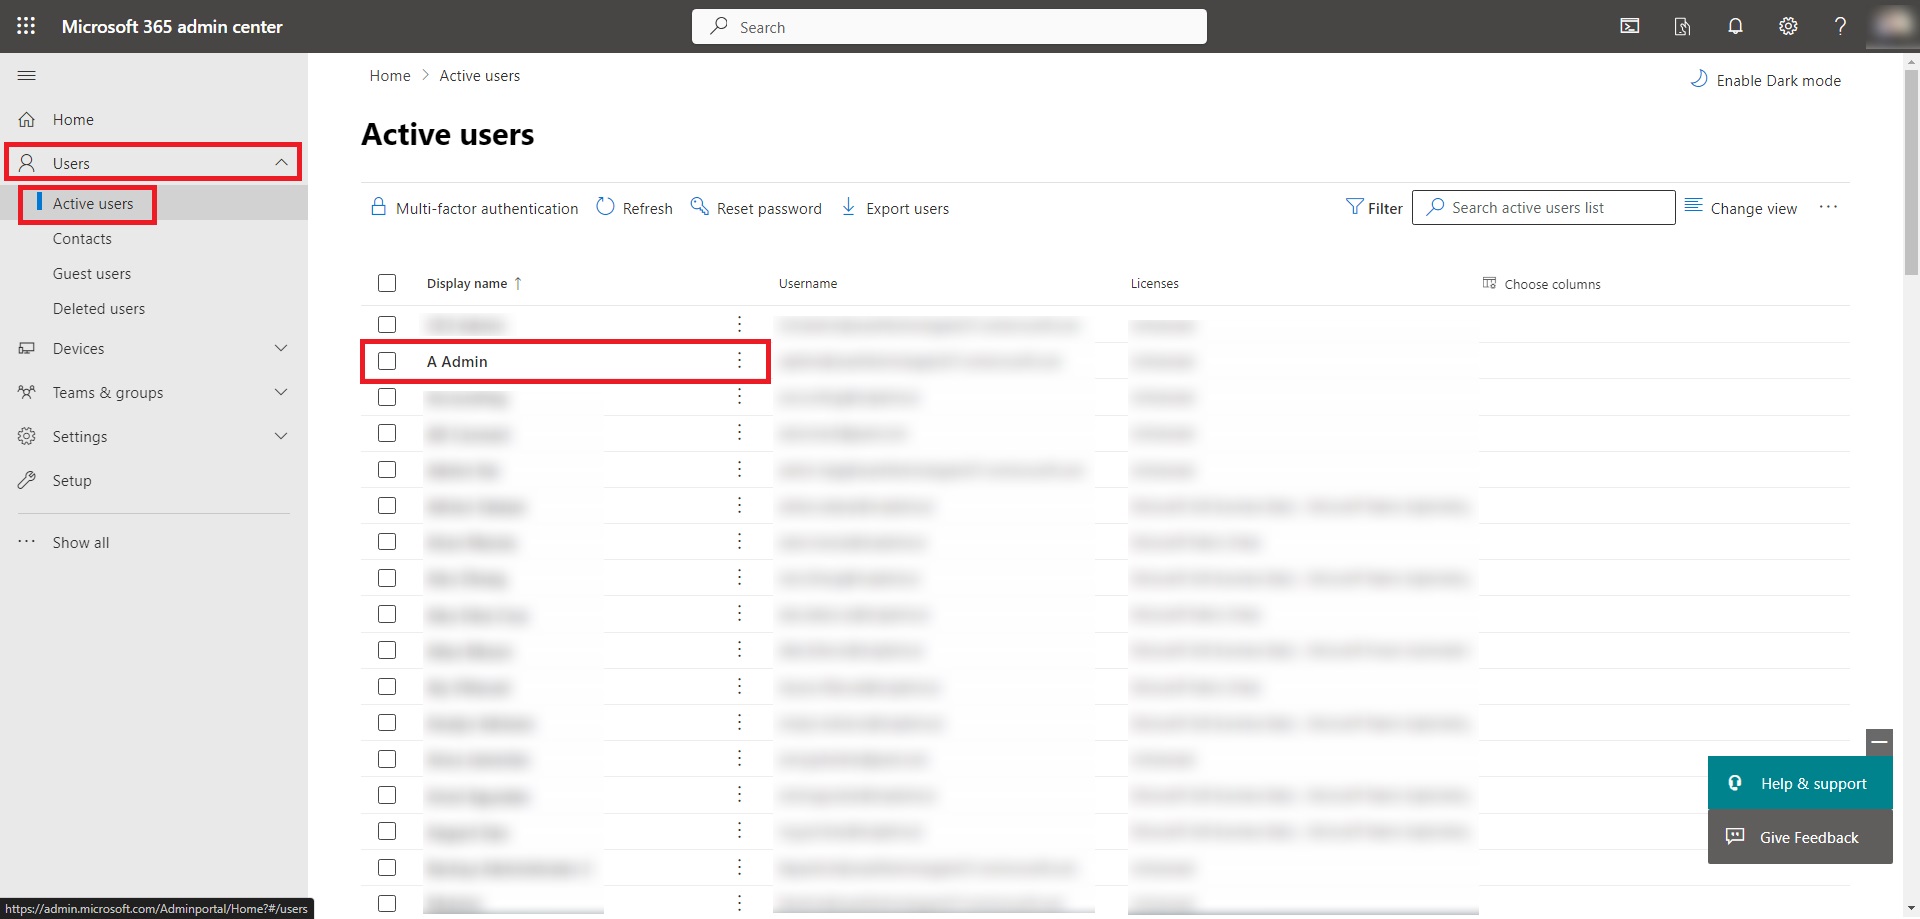Viewport: 1920px width, 919px height.
Task: Expand the Teams & groups section
Action: pyautogui.click(x=281, y=392)
